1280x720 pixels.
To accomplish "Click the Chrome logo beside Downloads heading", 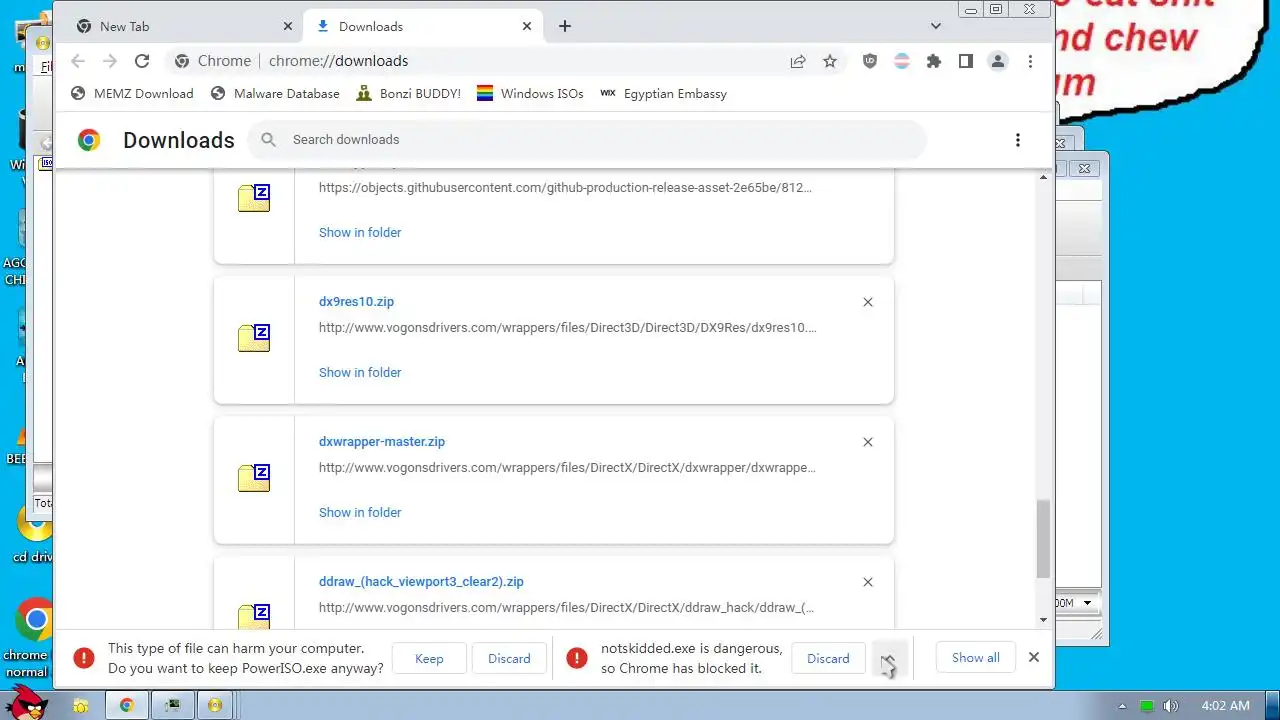I will pos(89,140).
